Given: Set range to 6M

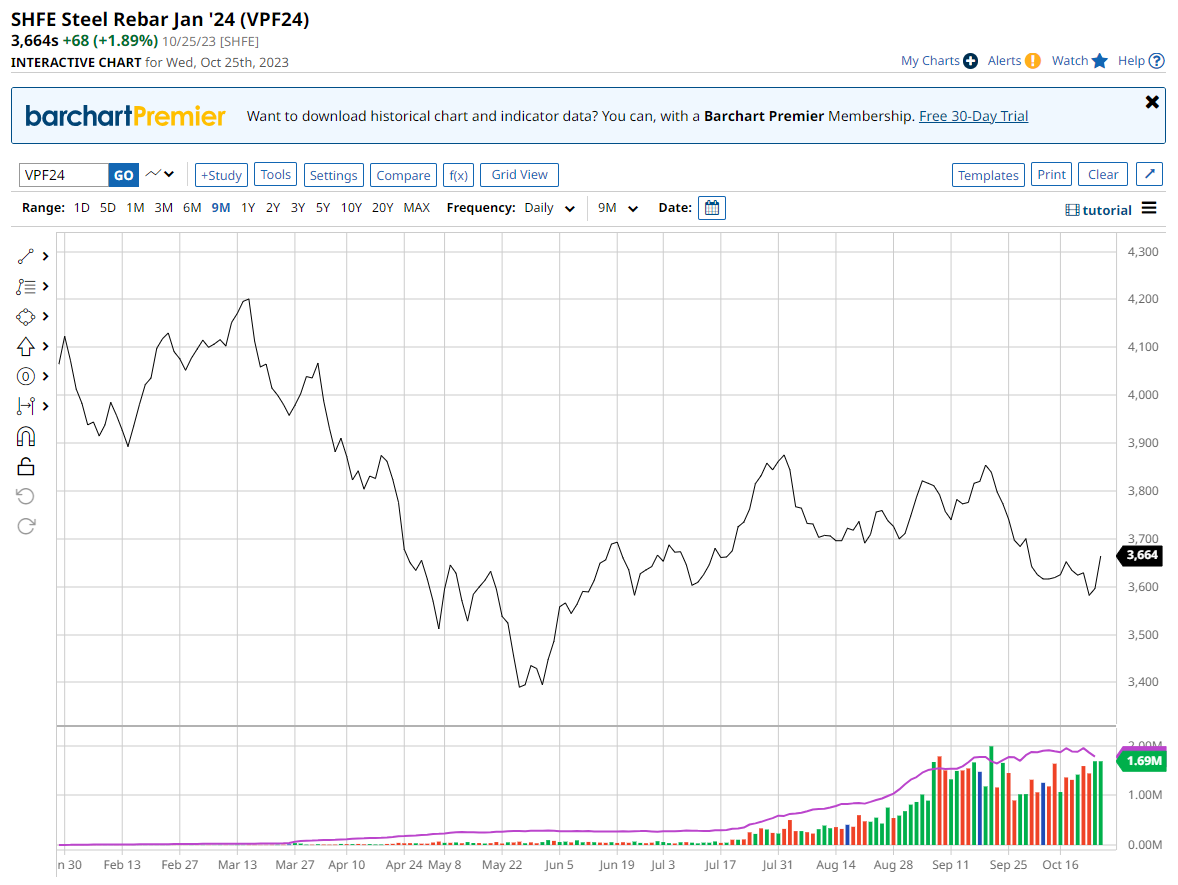Looking at the screenshot, I should (192, 208).
